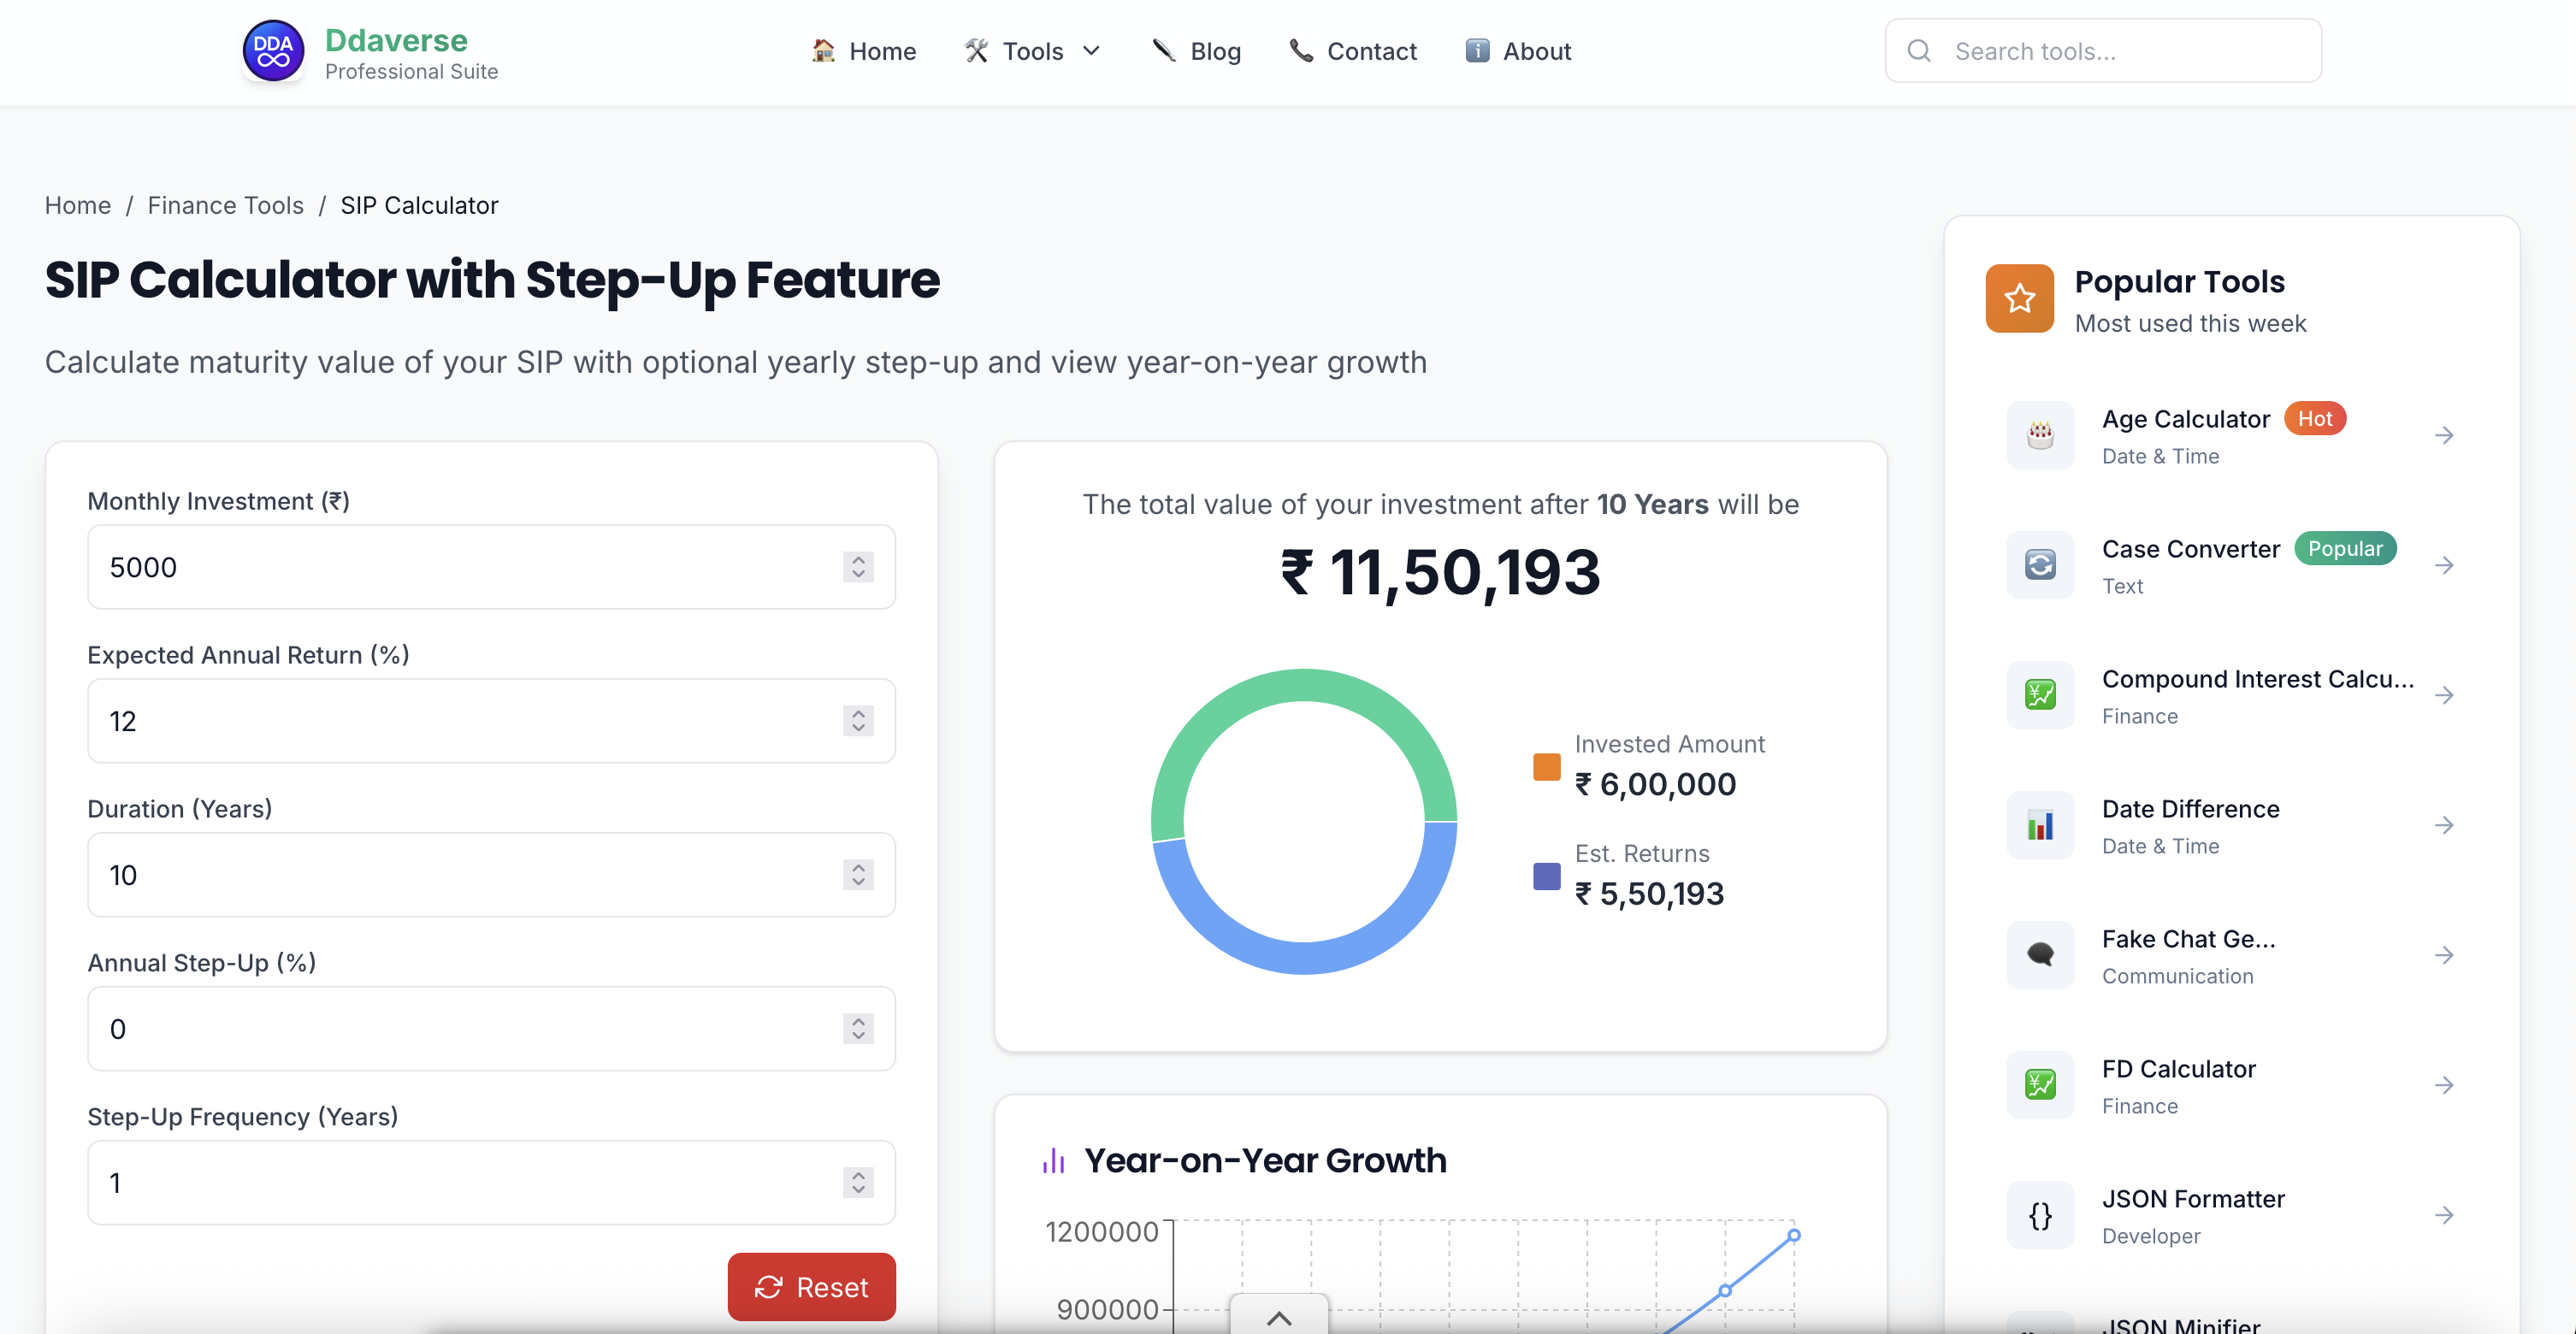This screenshot has height=1334, width=2576.
Task: Click the JSON Formatter curly braces icon
Action: [2039, 1215]
